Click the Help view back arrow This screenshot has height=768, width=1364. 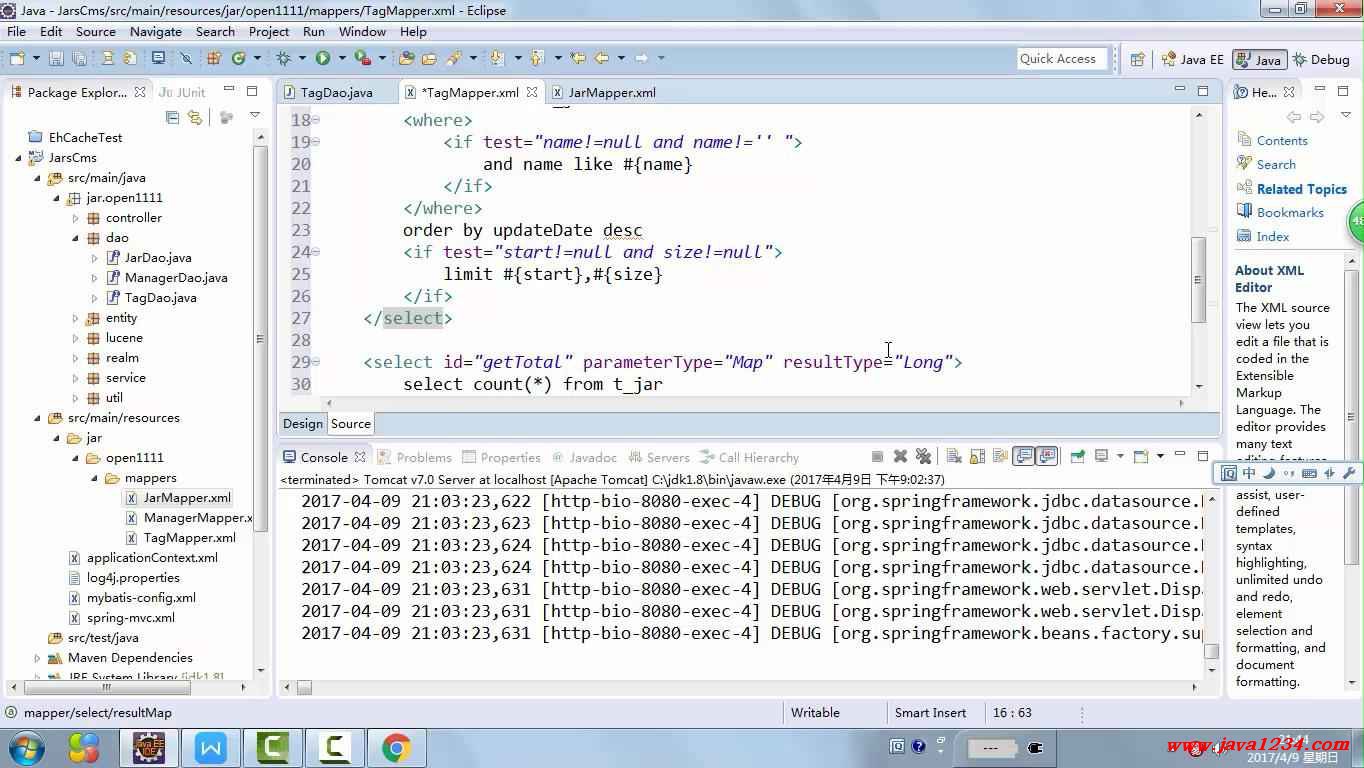coord(1294,117)
